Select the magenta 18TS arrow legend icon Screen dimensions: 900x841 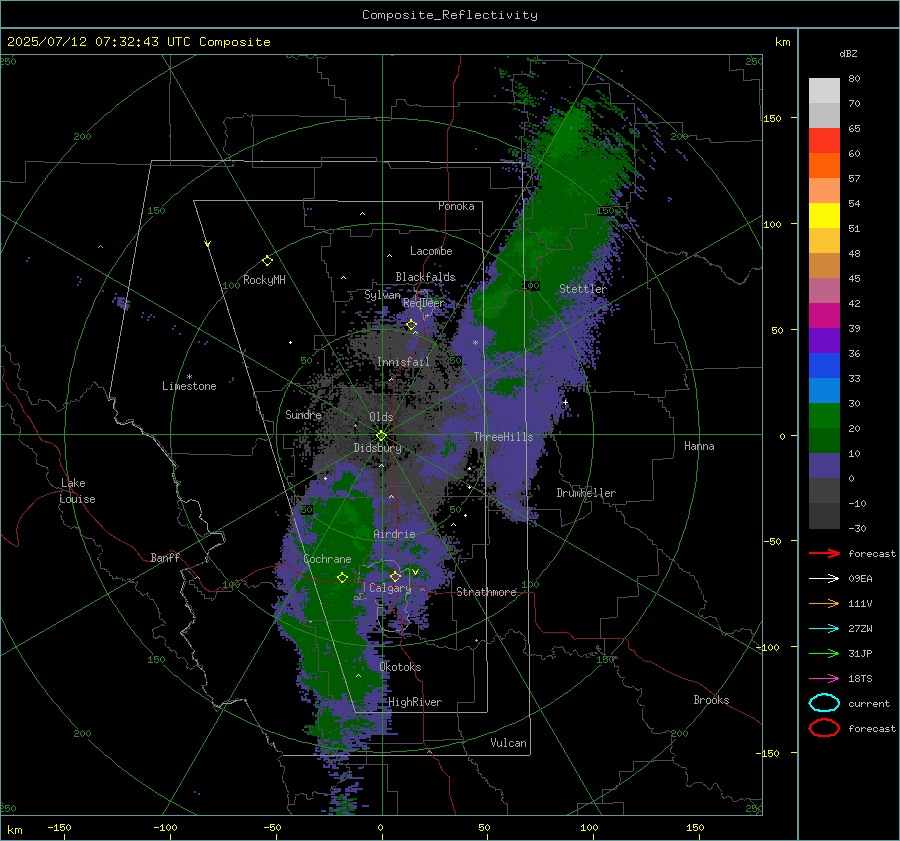[824, 679]
